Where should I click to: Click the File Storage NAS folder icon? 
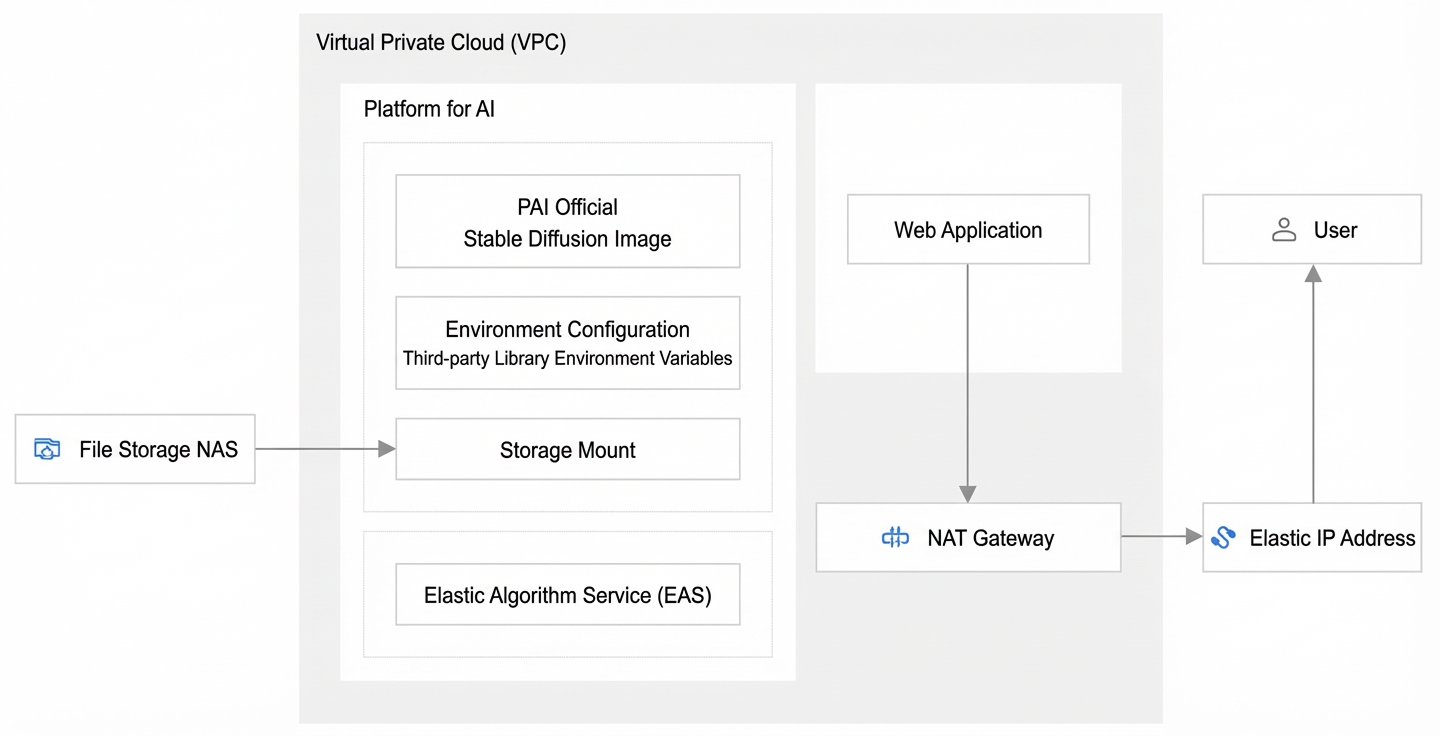[x=47, y=449]
